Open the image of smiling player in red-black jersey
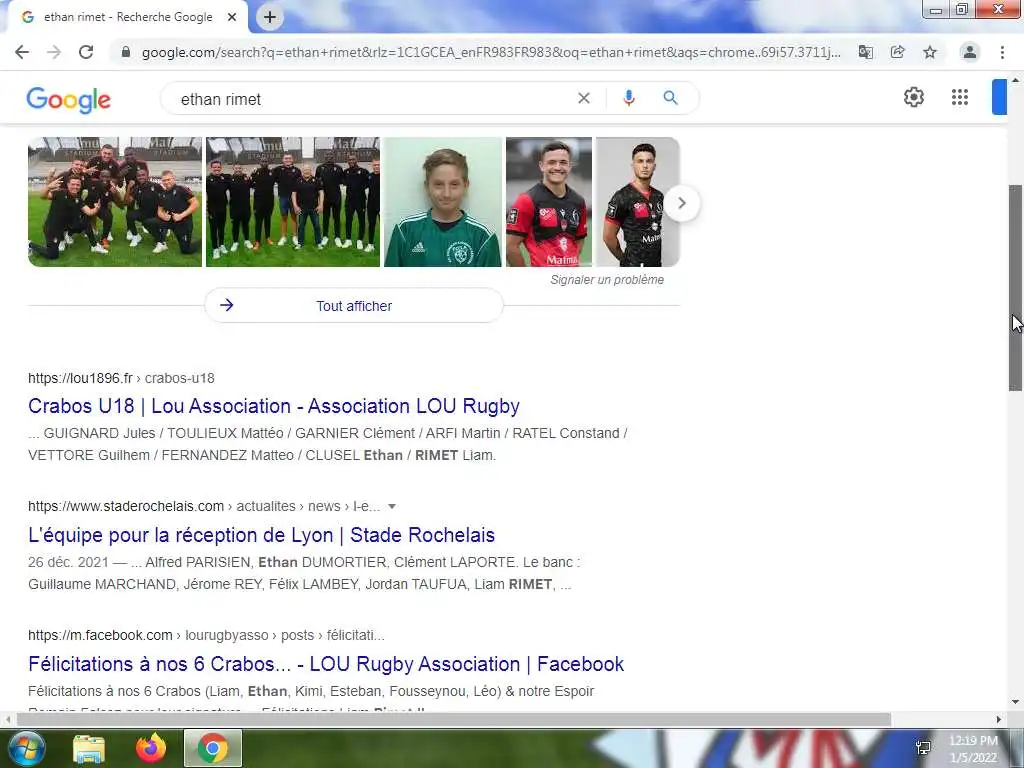The width and height of the screenshot is (1024, 768). [549, 202]
